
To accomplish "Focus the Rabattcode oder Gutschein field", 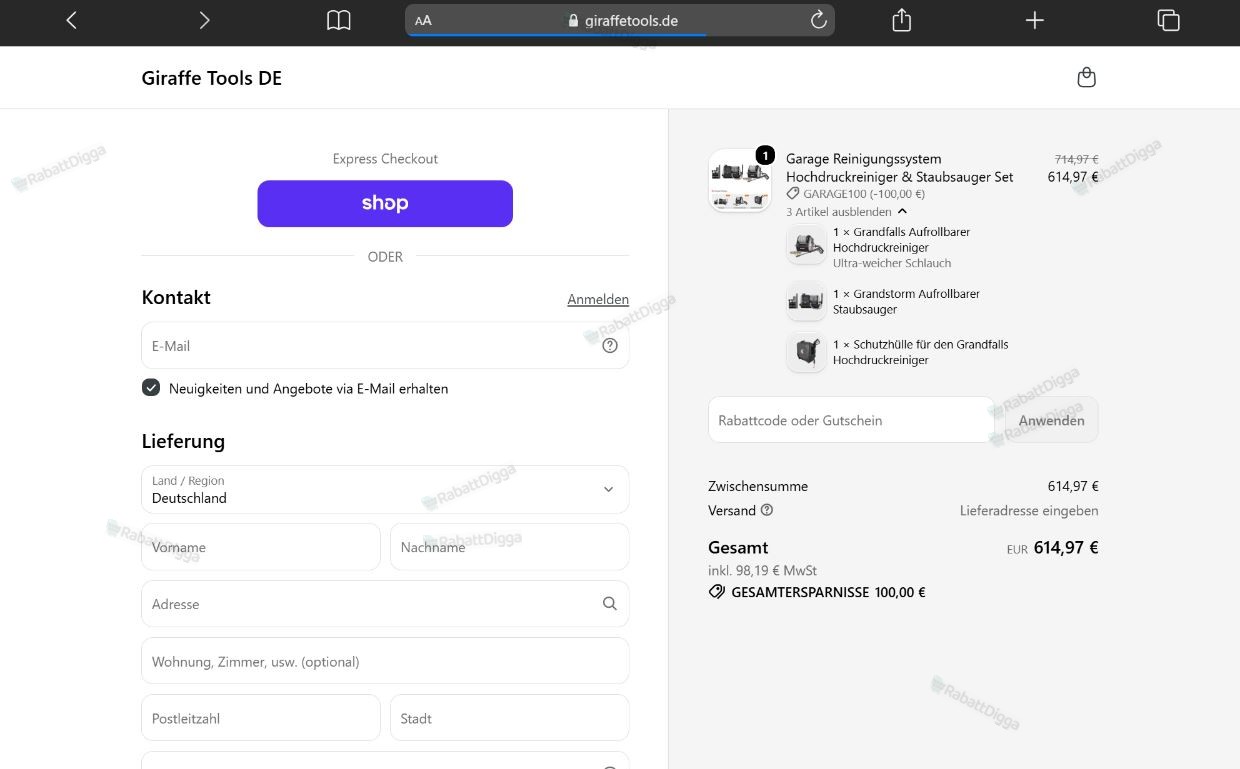I will tap(851, 420).
